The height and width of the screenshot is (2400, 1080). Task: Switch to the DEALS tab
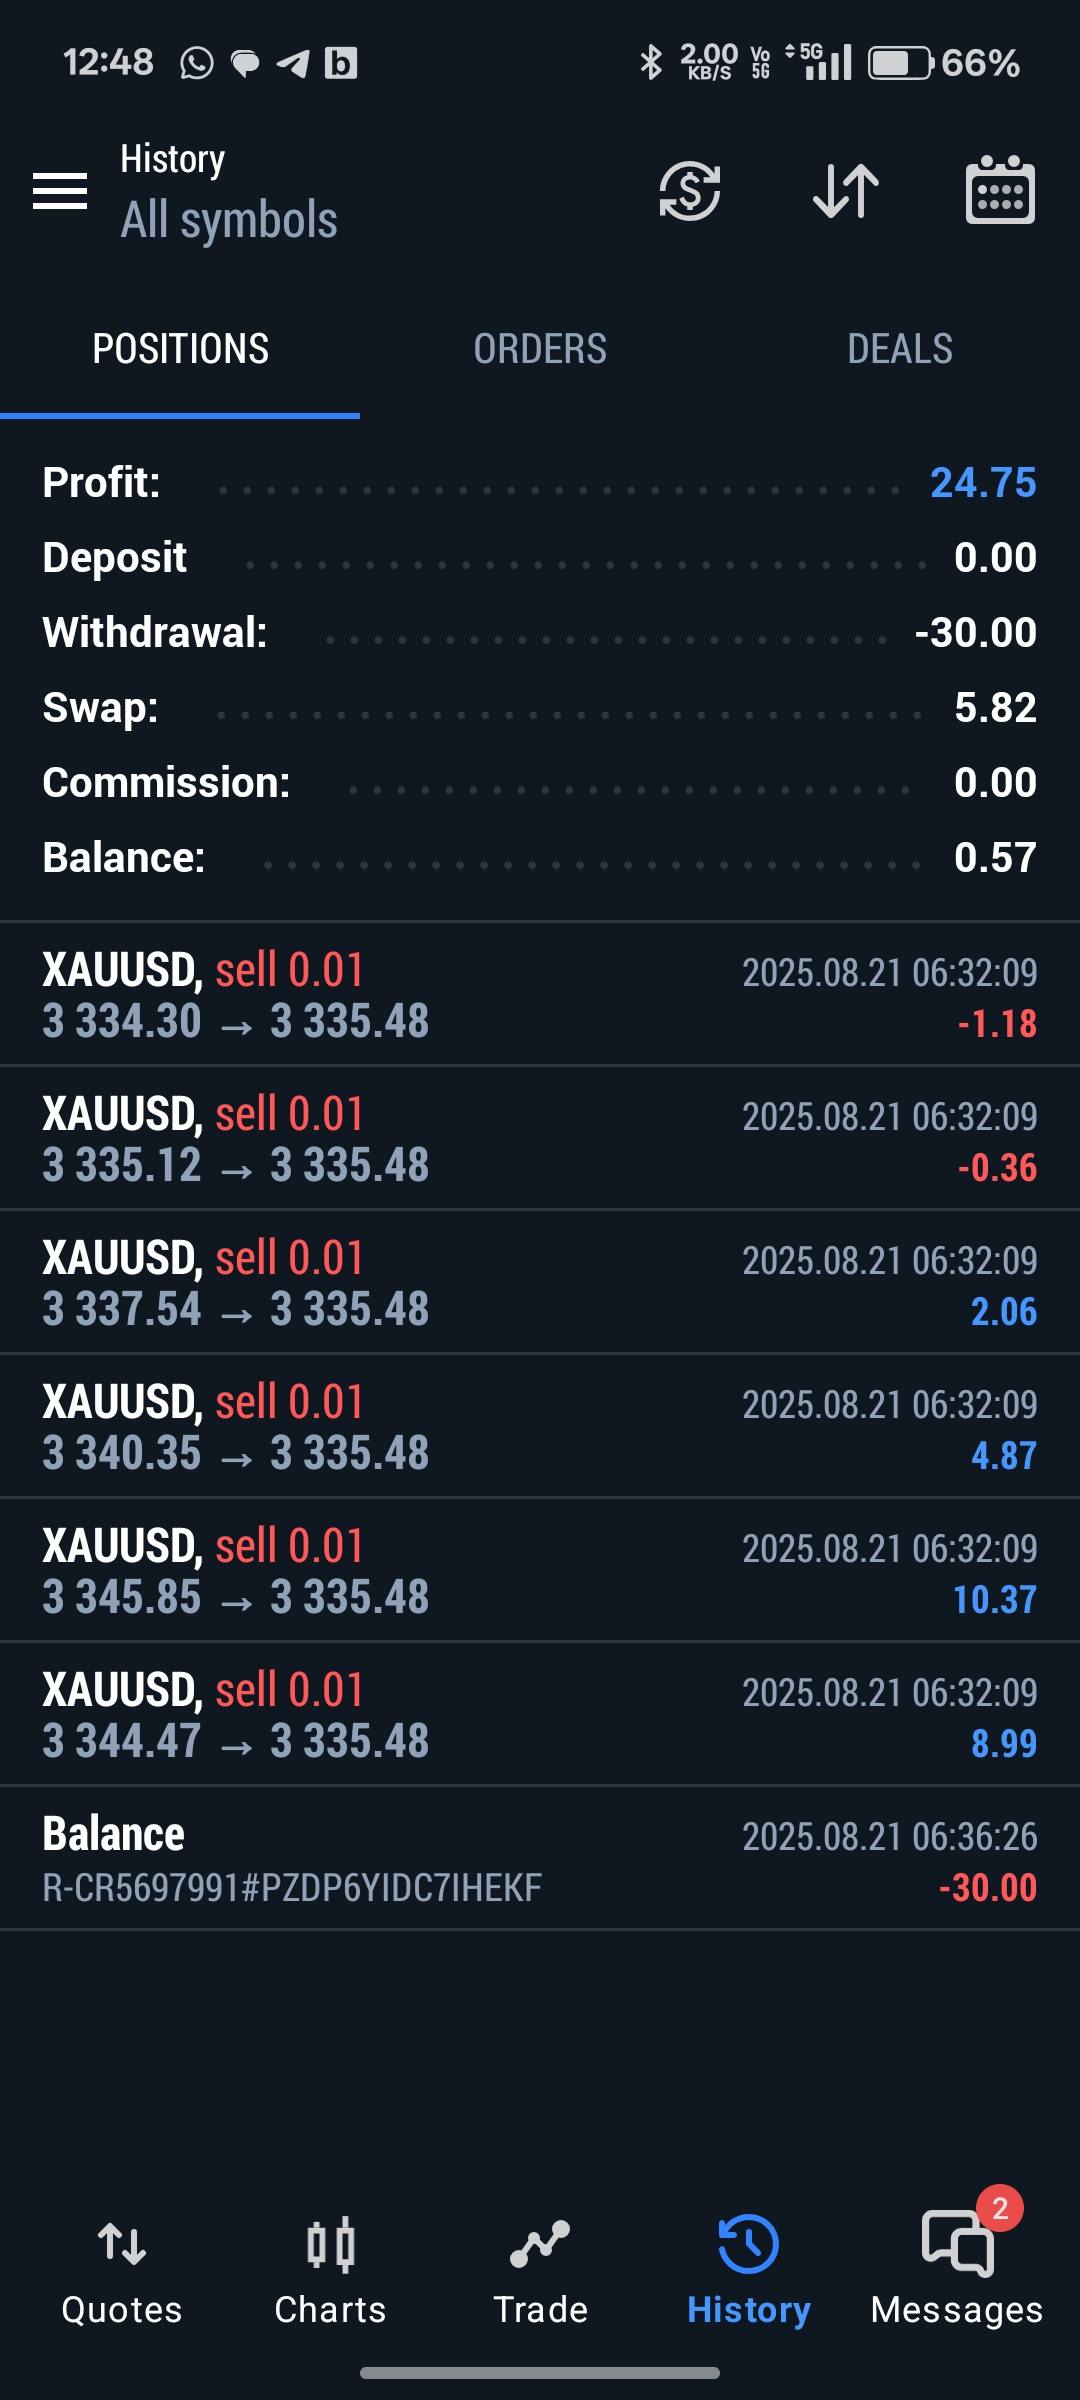tap(900, 349)
